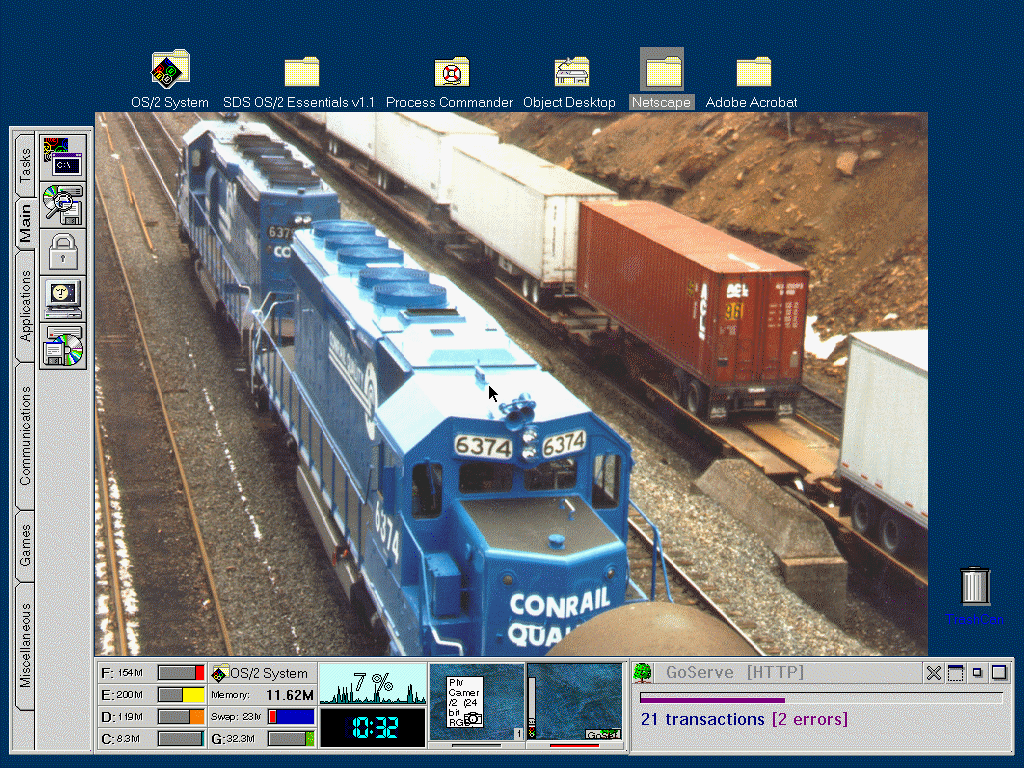1024x768 pixels.
Task: Minimize the GoServe window
Action: click(x=978, y=673)
